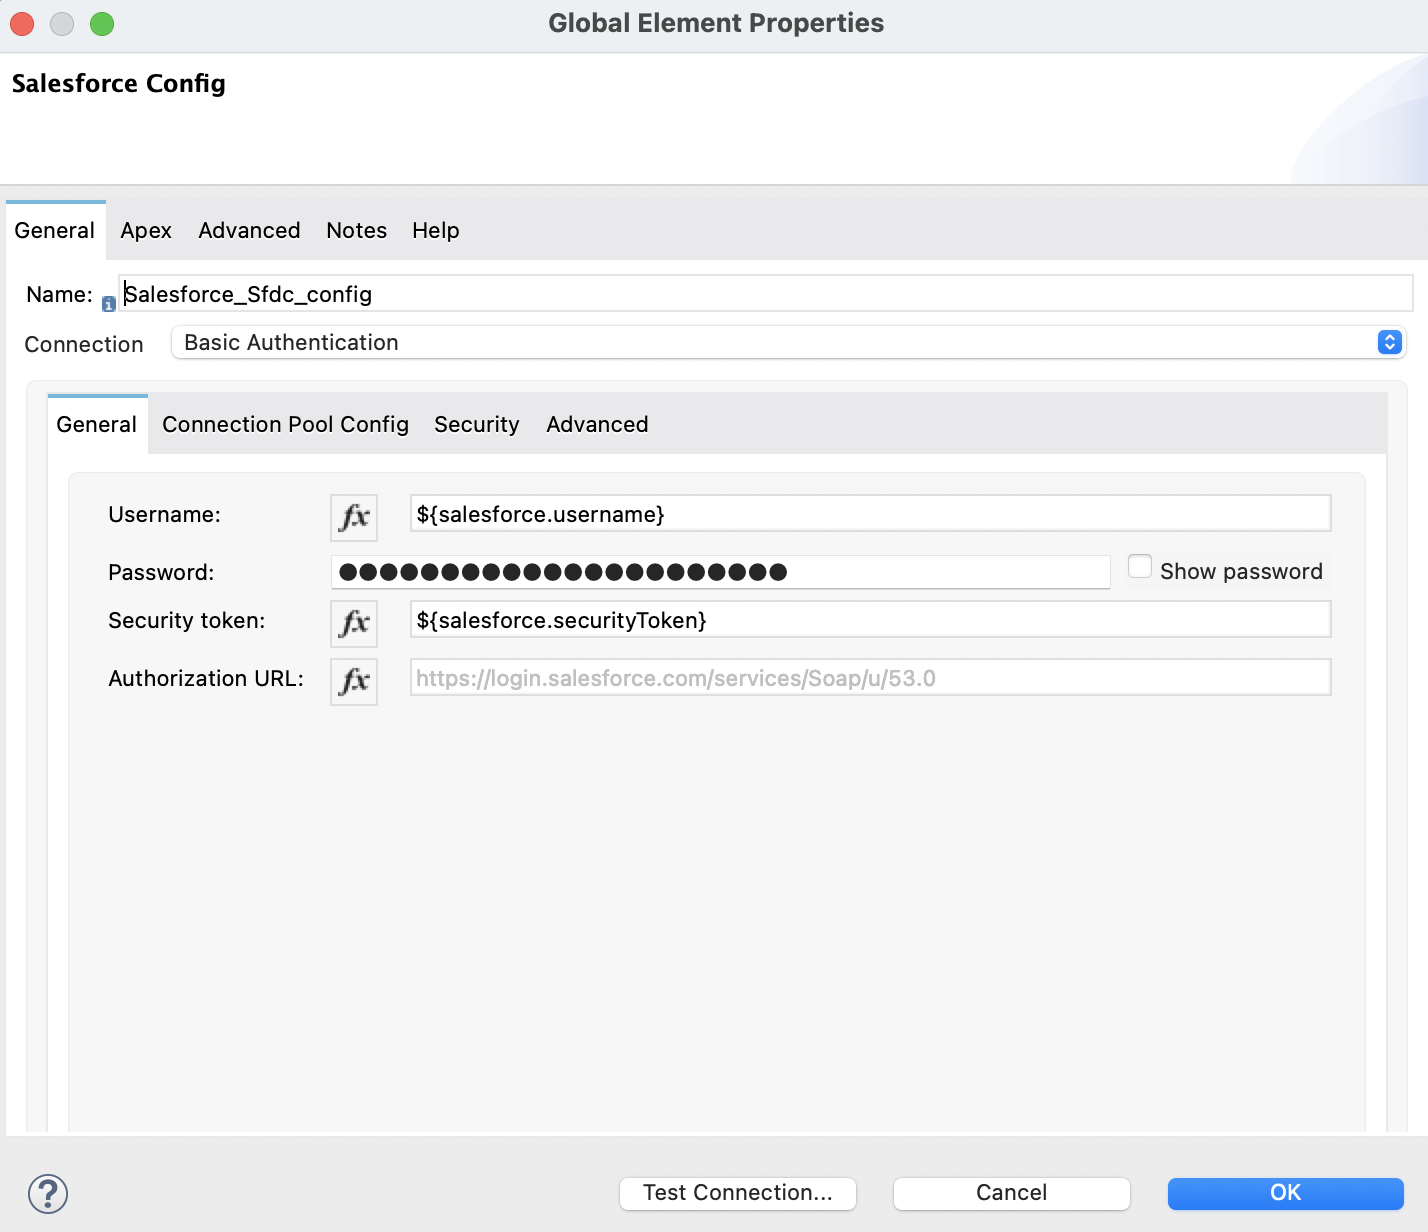Image resolution: width=1428 pixels, height=1232 pixels.
Task: Click the fx expression icon beside Authorization URL
Action: coord(353,681)
